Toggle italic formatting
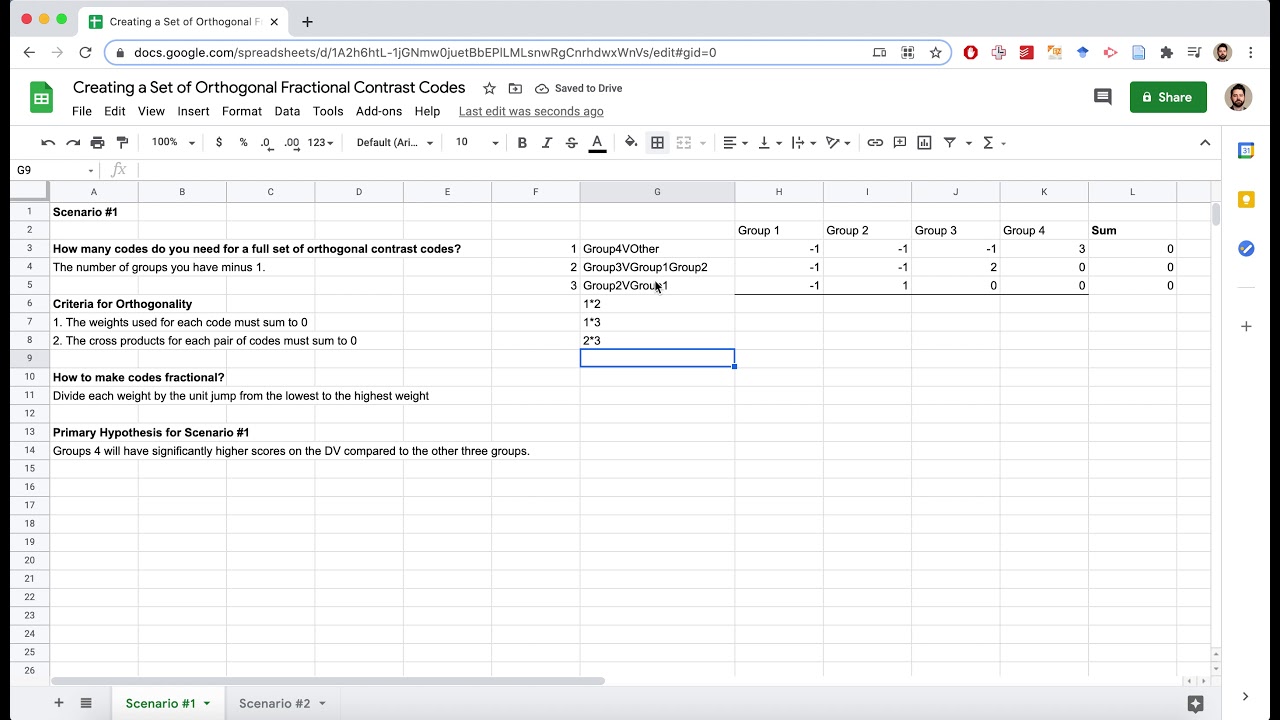Screen dimensions: 1280x720 [x=547, y=143]
